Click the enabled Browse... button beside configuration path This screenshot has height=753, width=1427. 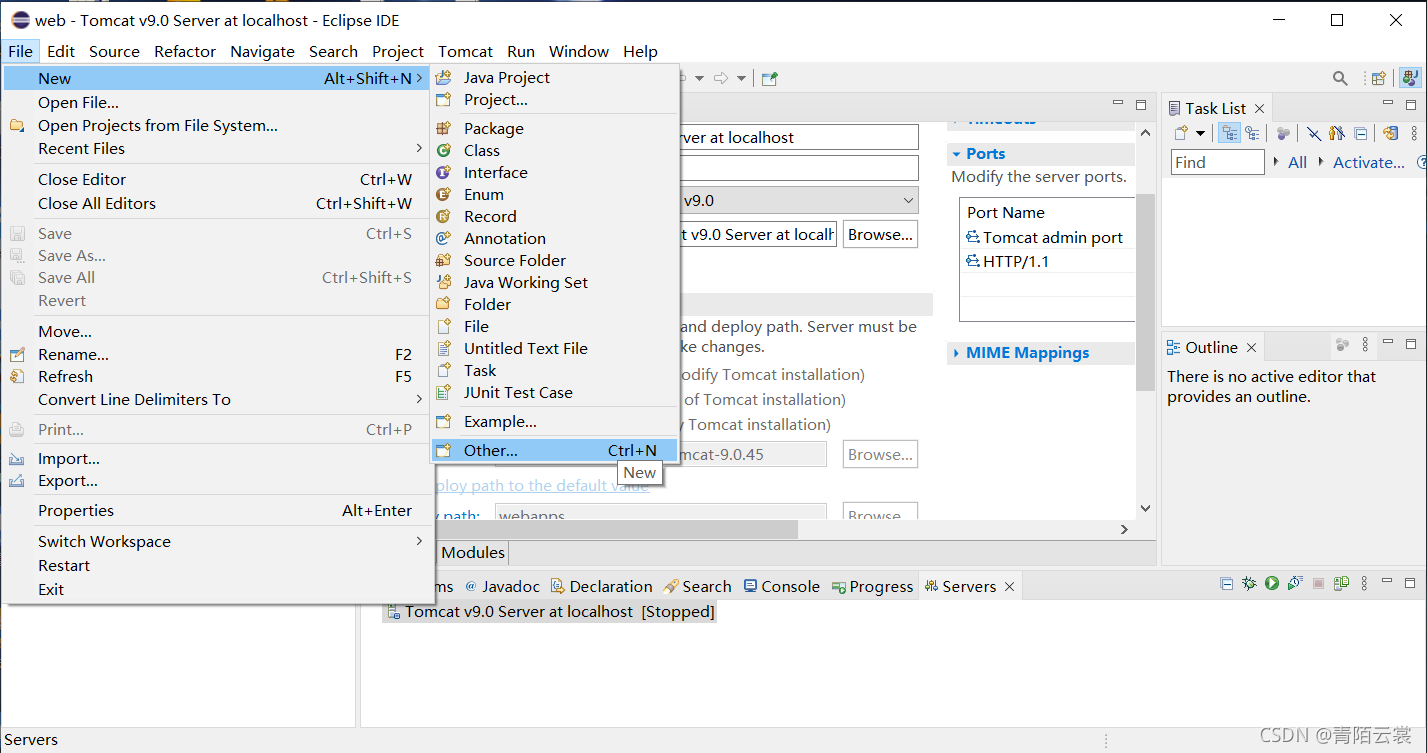point(880,234)
